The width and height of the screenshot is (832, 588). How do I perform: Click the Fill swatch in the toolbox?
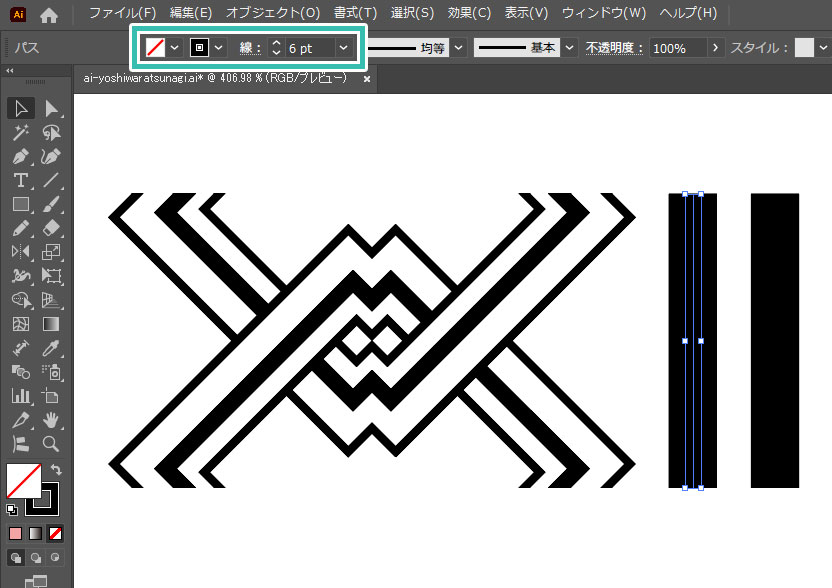(x=23, y=481)
